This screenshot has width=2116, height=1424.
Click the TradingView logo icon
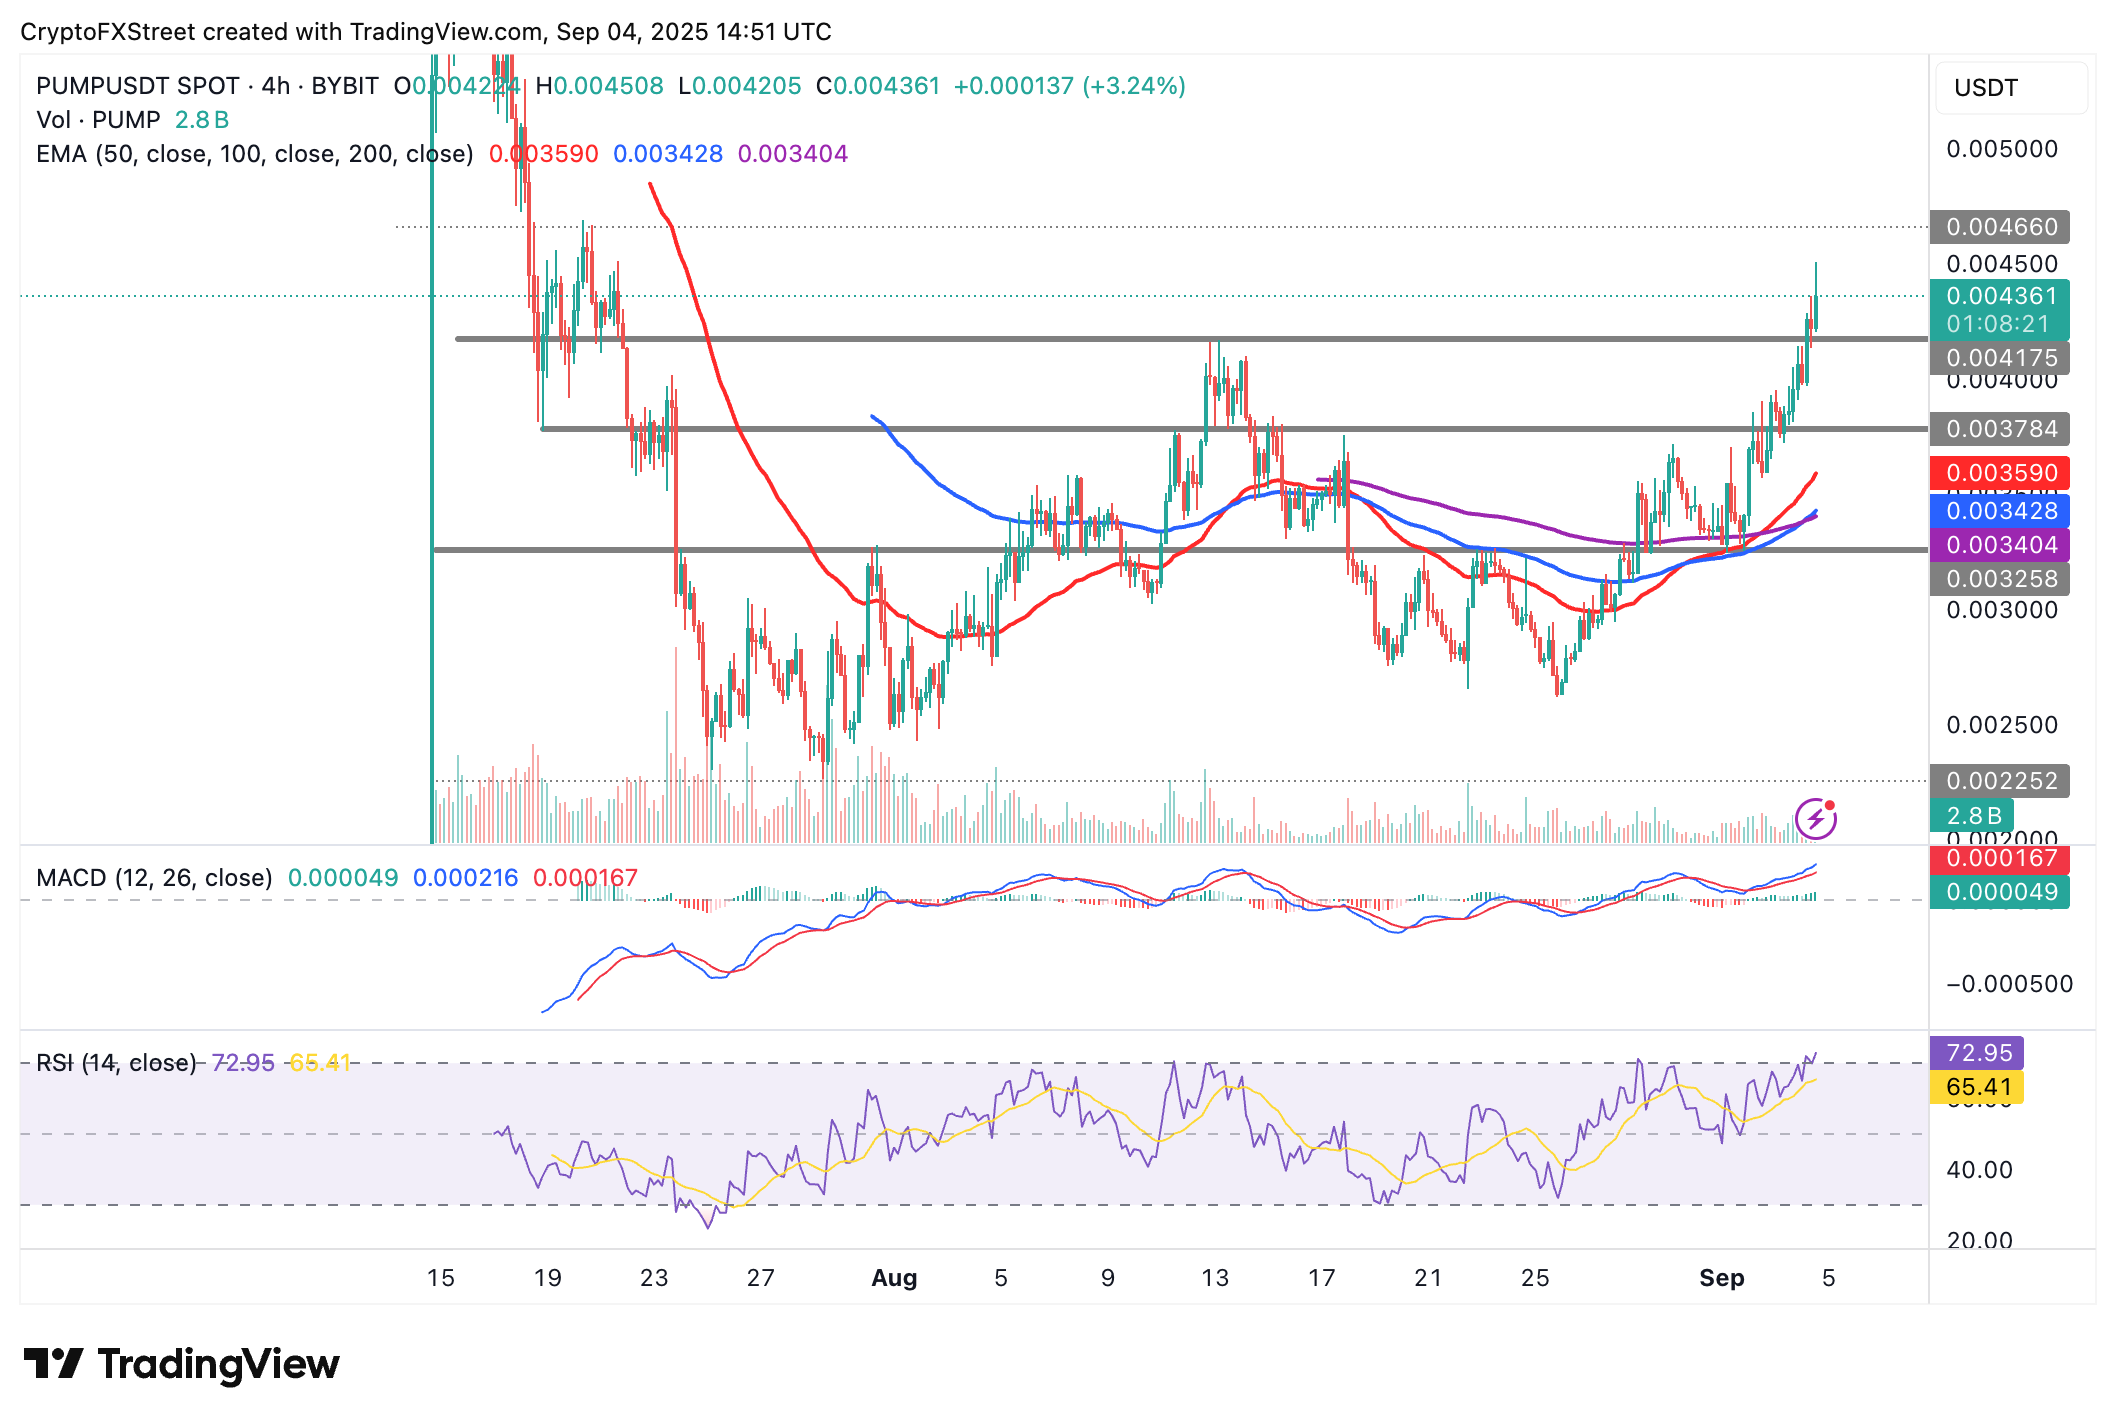coord(53,1364)
